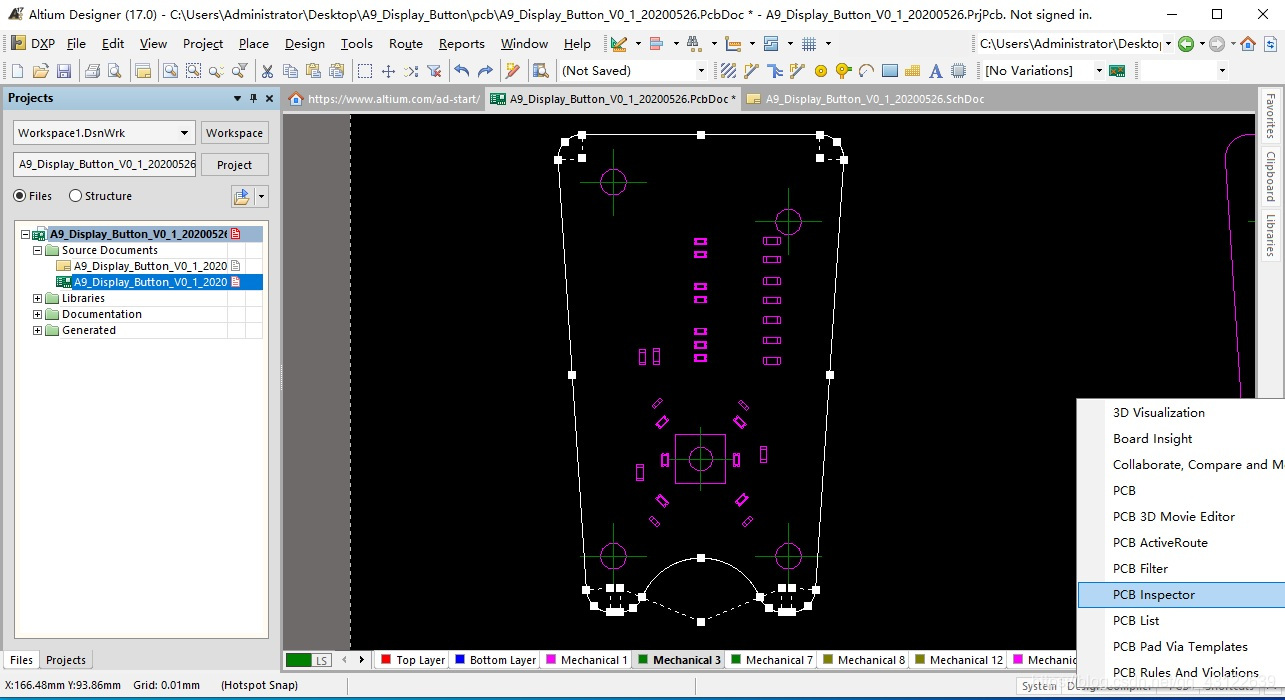Select the Place Pad tool on toolbar

(x=820, y=70)
